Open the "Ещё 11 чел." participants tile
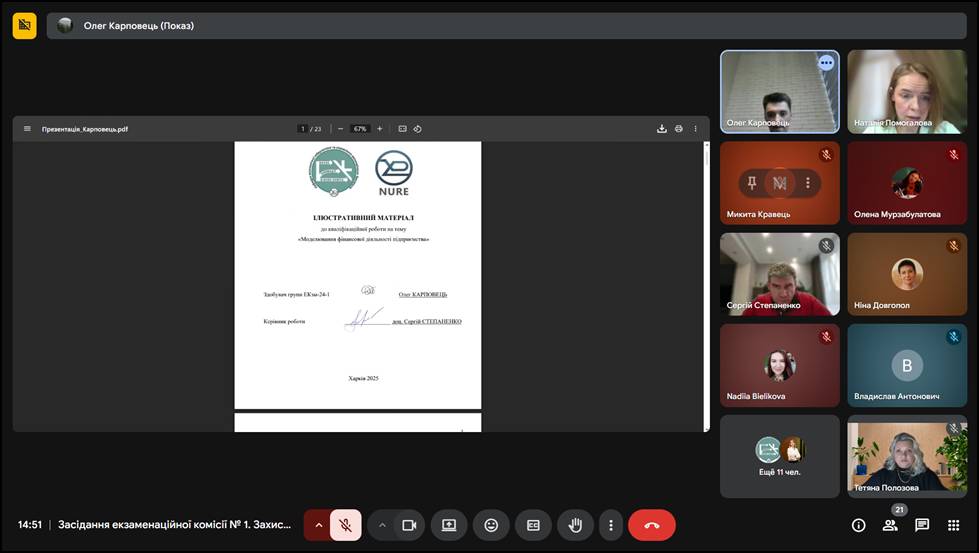 (779, 456)
